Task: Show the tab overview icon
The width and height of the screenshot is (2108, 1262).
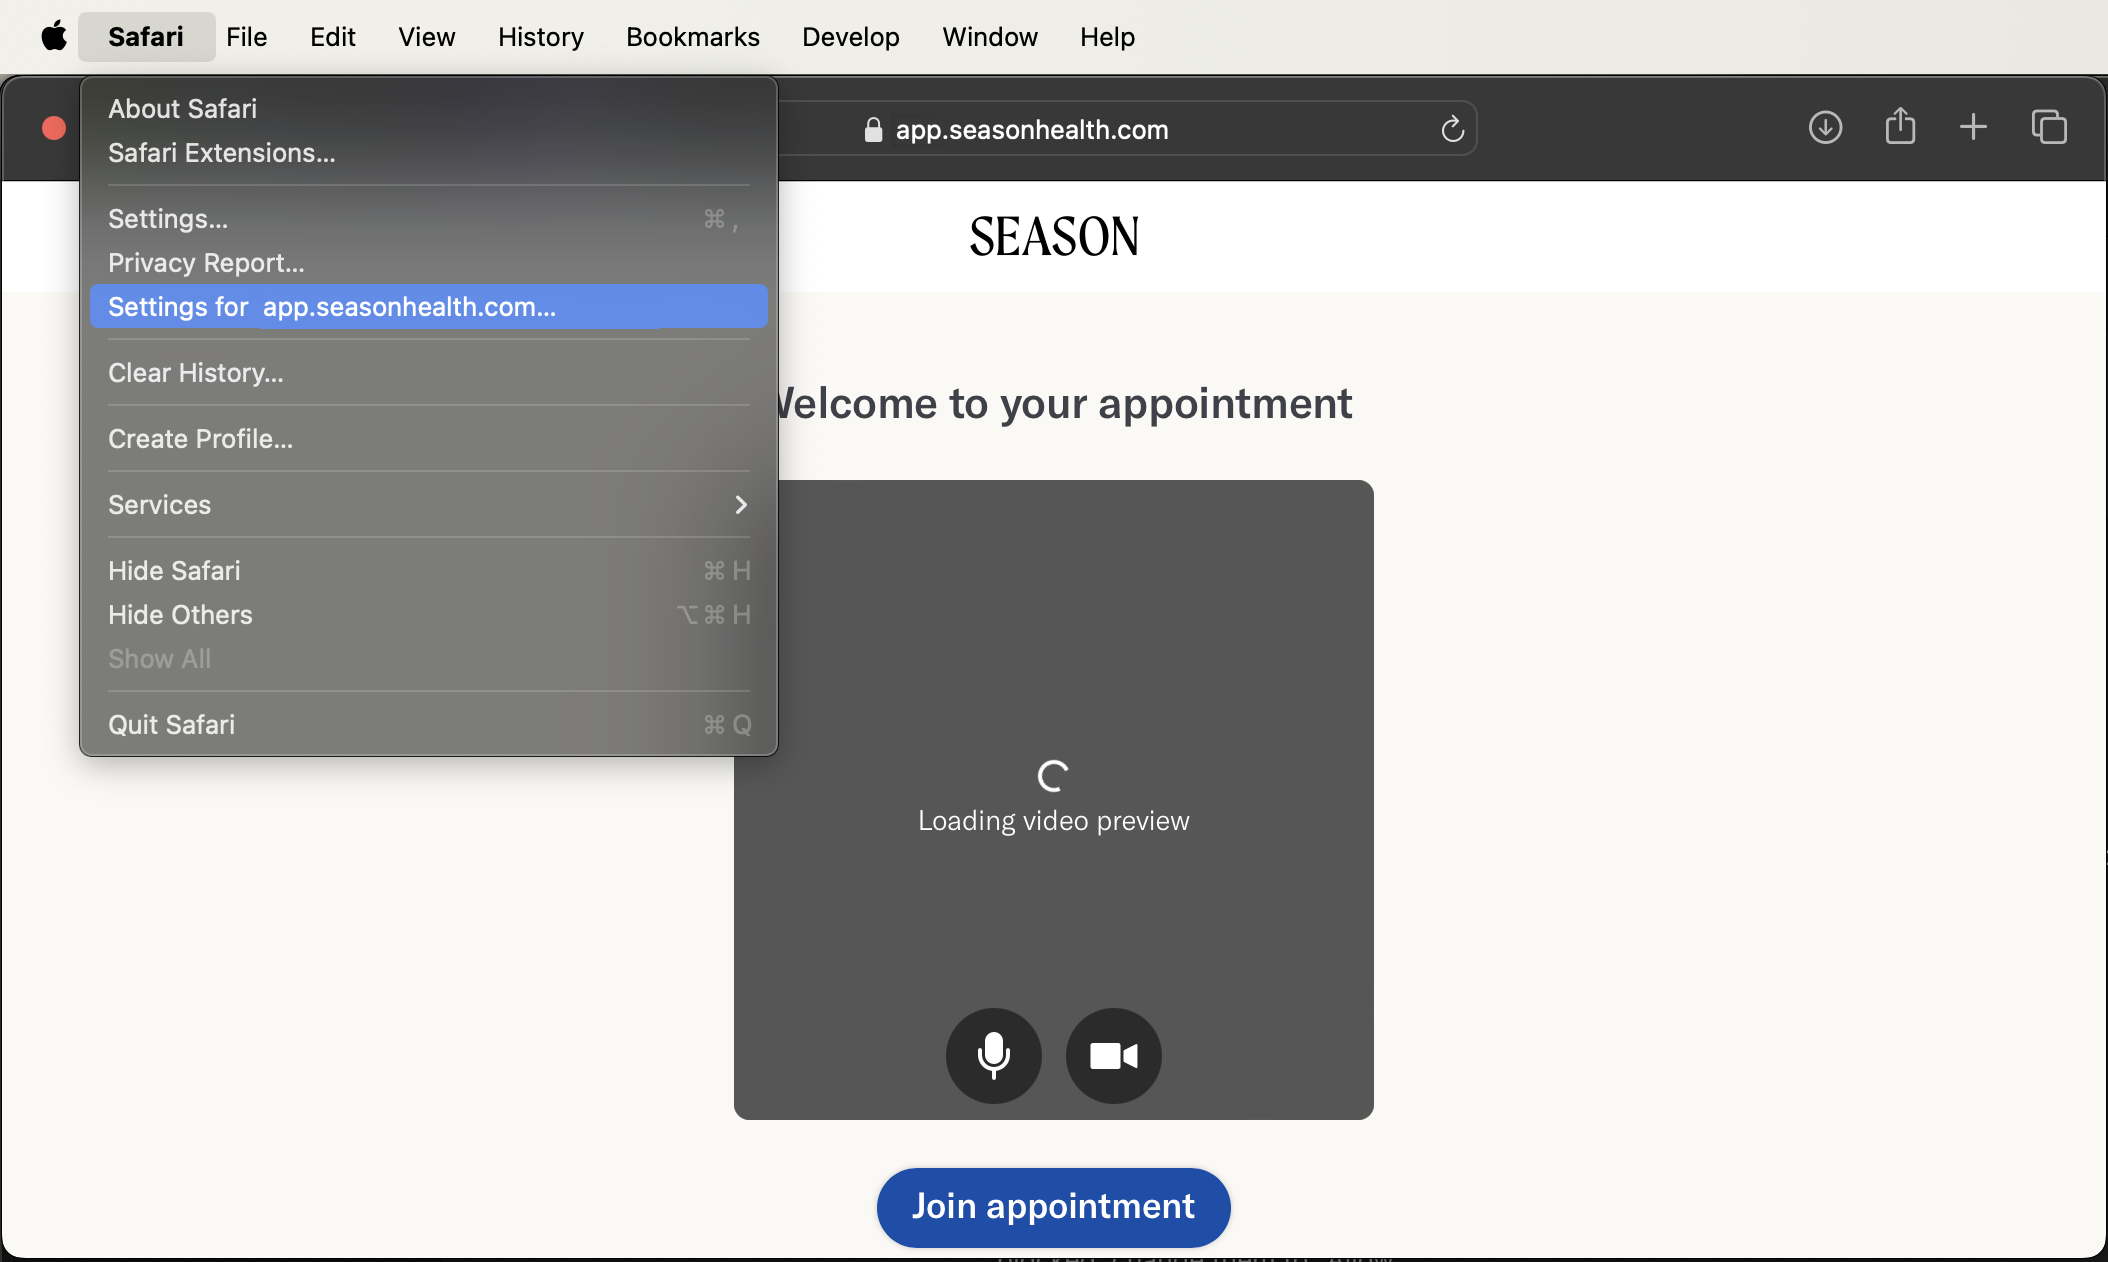Action: pos(2049,127)
